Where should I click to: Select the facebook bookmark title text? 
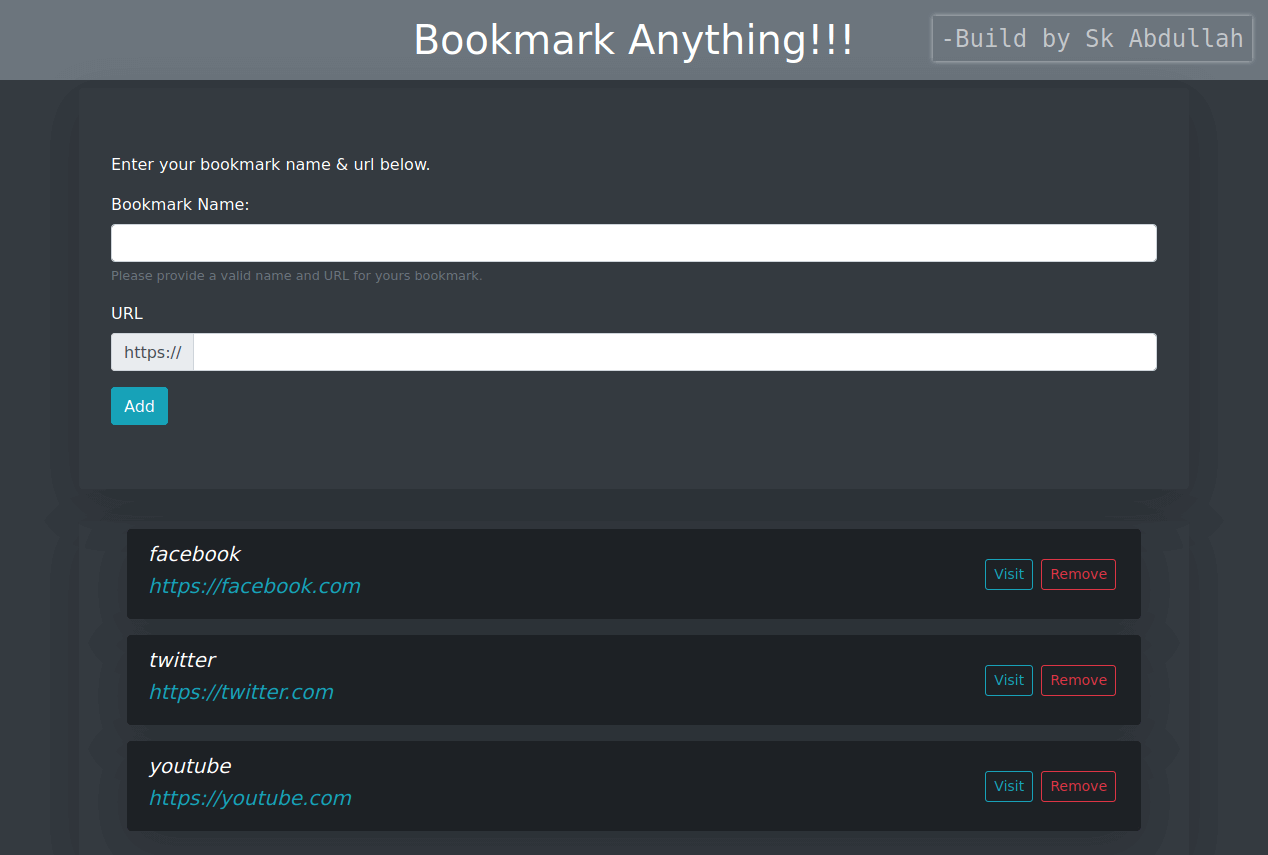195,554
